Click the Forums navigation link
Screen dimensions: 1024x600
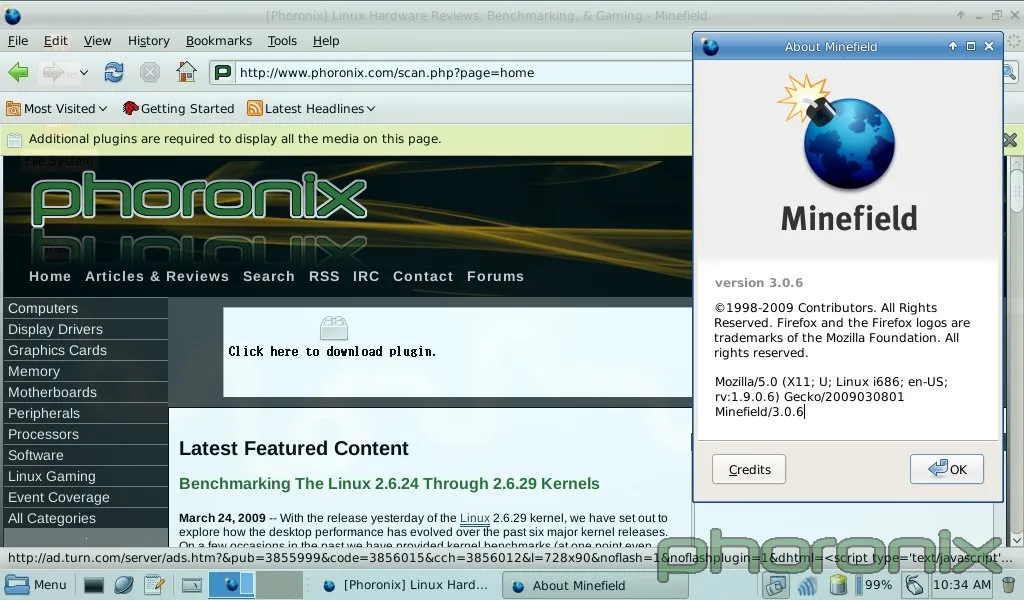[x=495, y=276]
